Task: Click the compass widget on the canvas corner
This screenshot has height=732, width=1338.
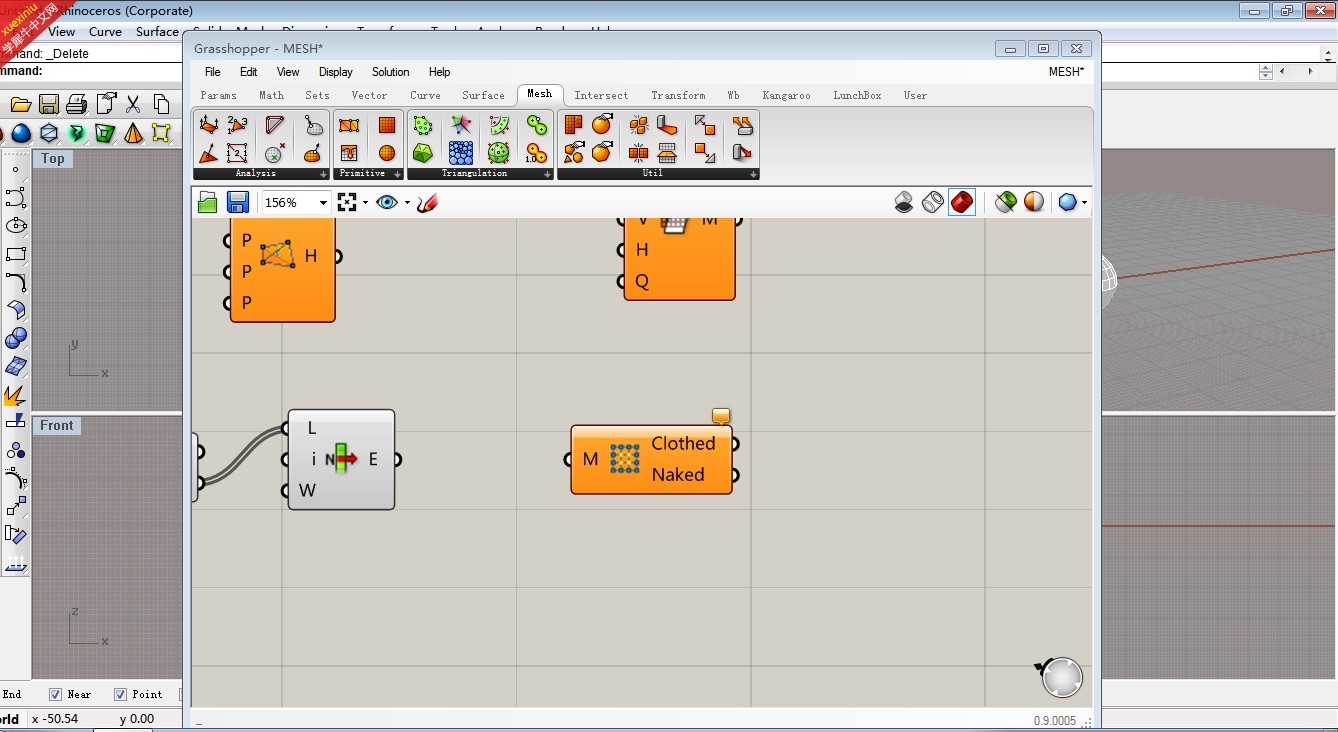Action: pos(1061,677)
